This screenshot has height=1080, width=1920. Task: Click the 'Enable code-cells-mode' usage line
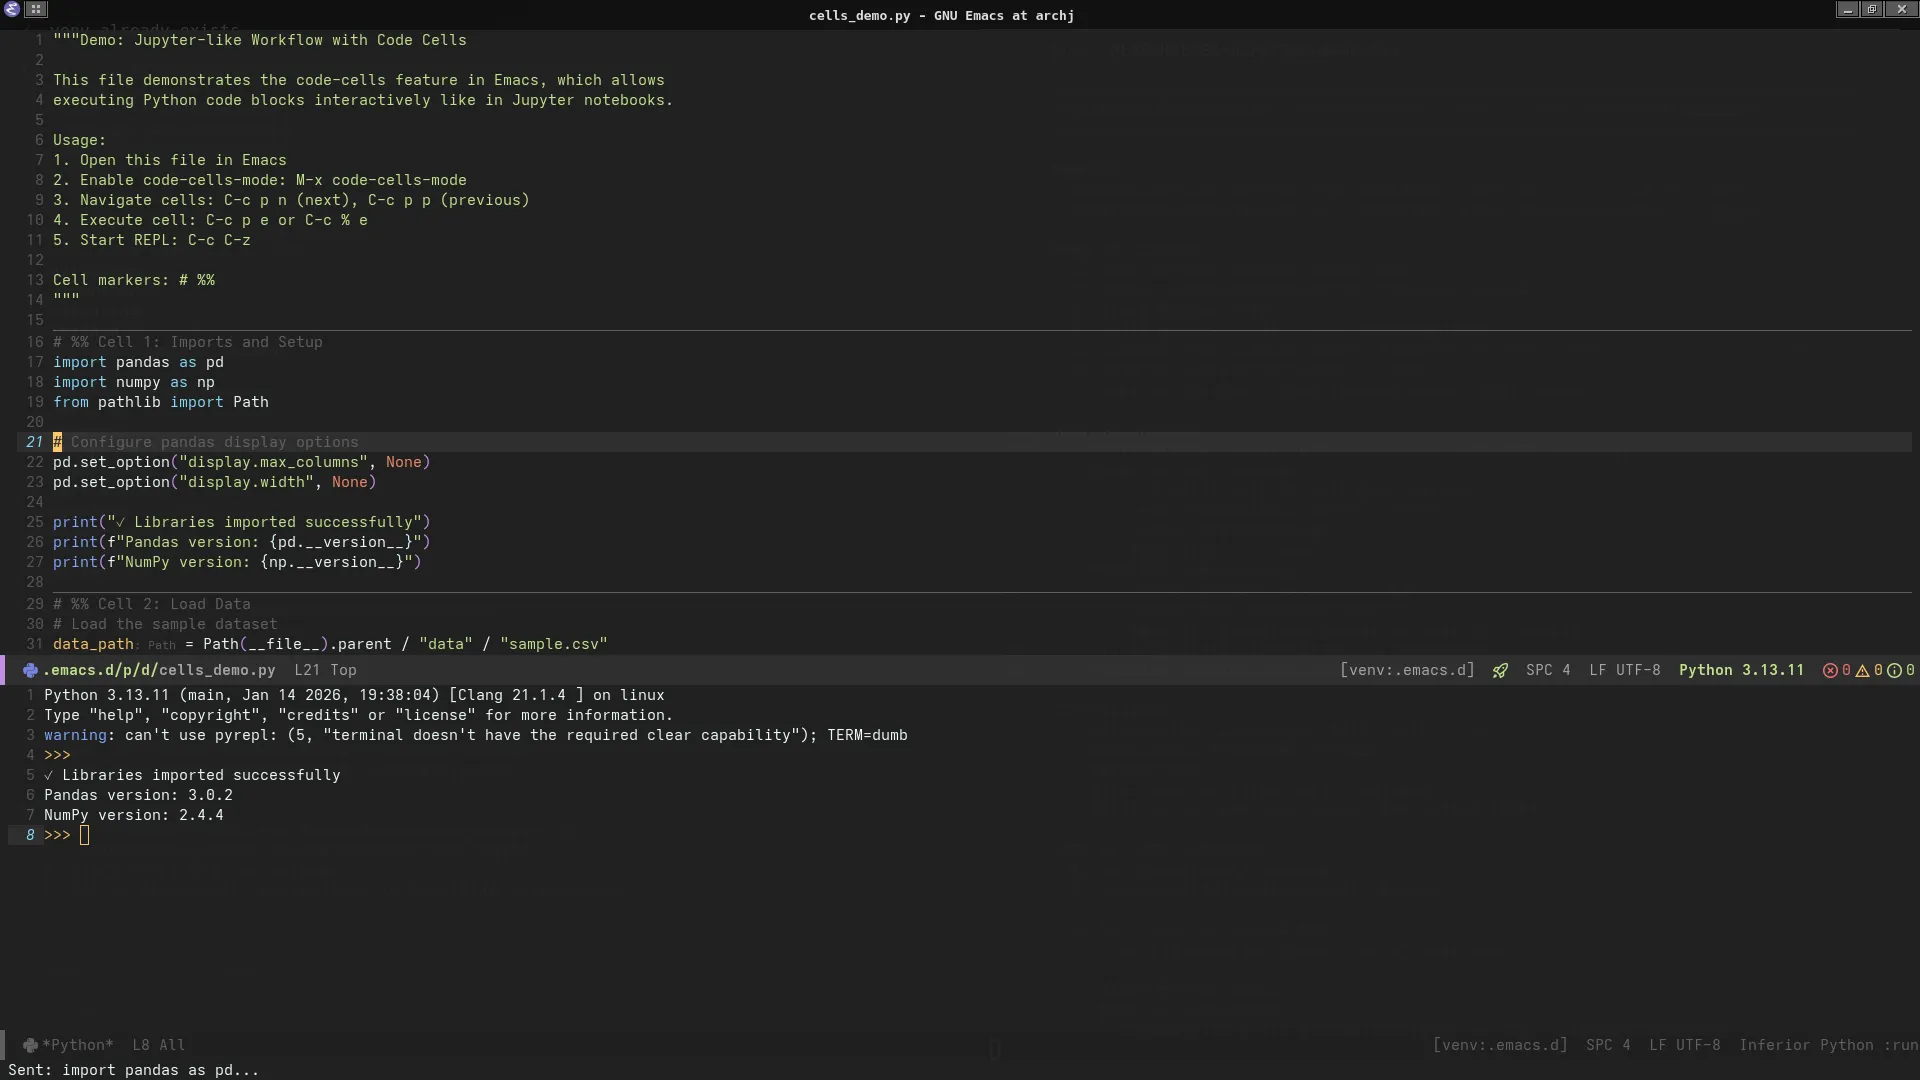[260, 180]
